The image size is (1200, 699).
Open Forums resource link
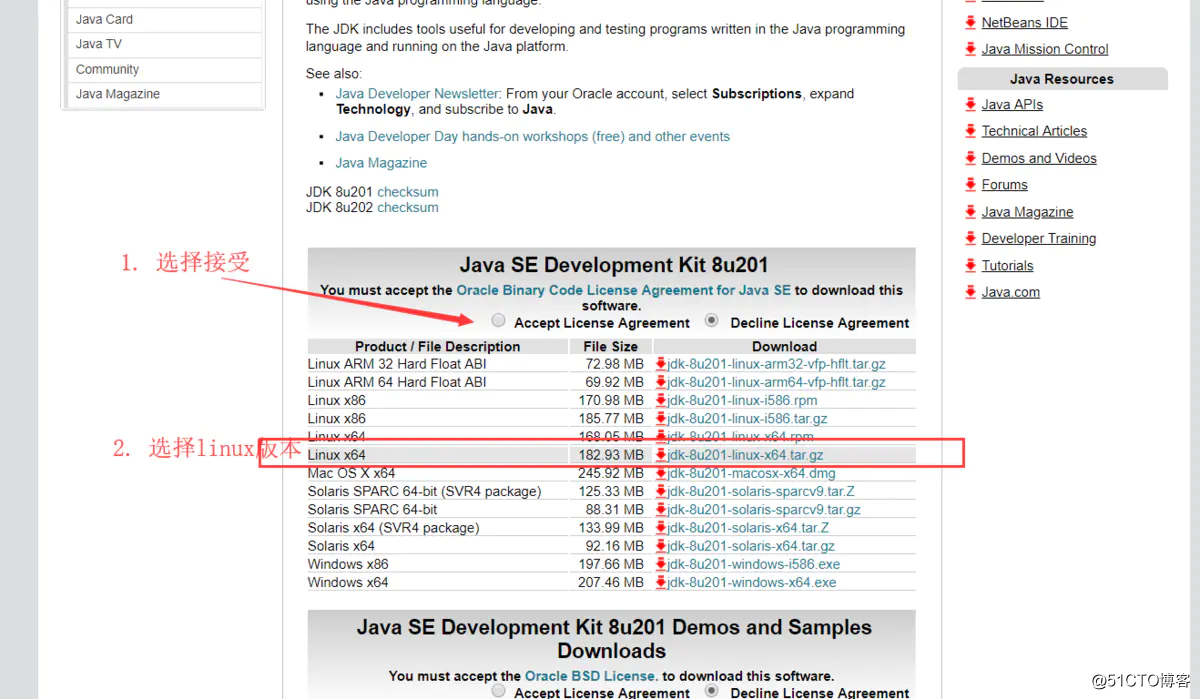pyautogui.click(x=1005, y=185)
